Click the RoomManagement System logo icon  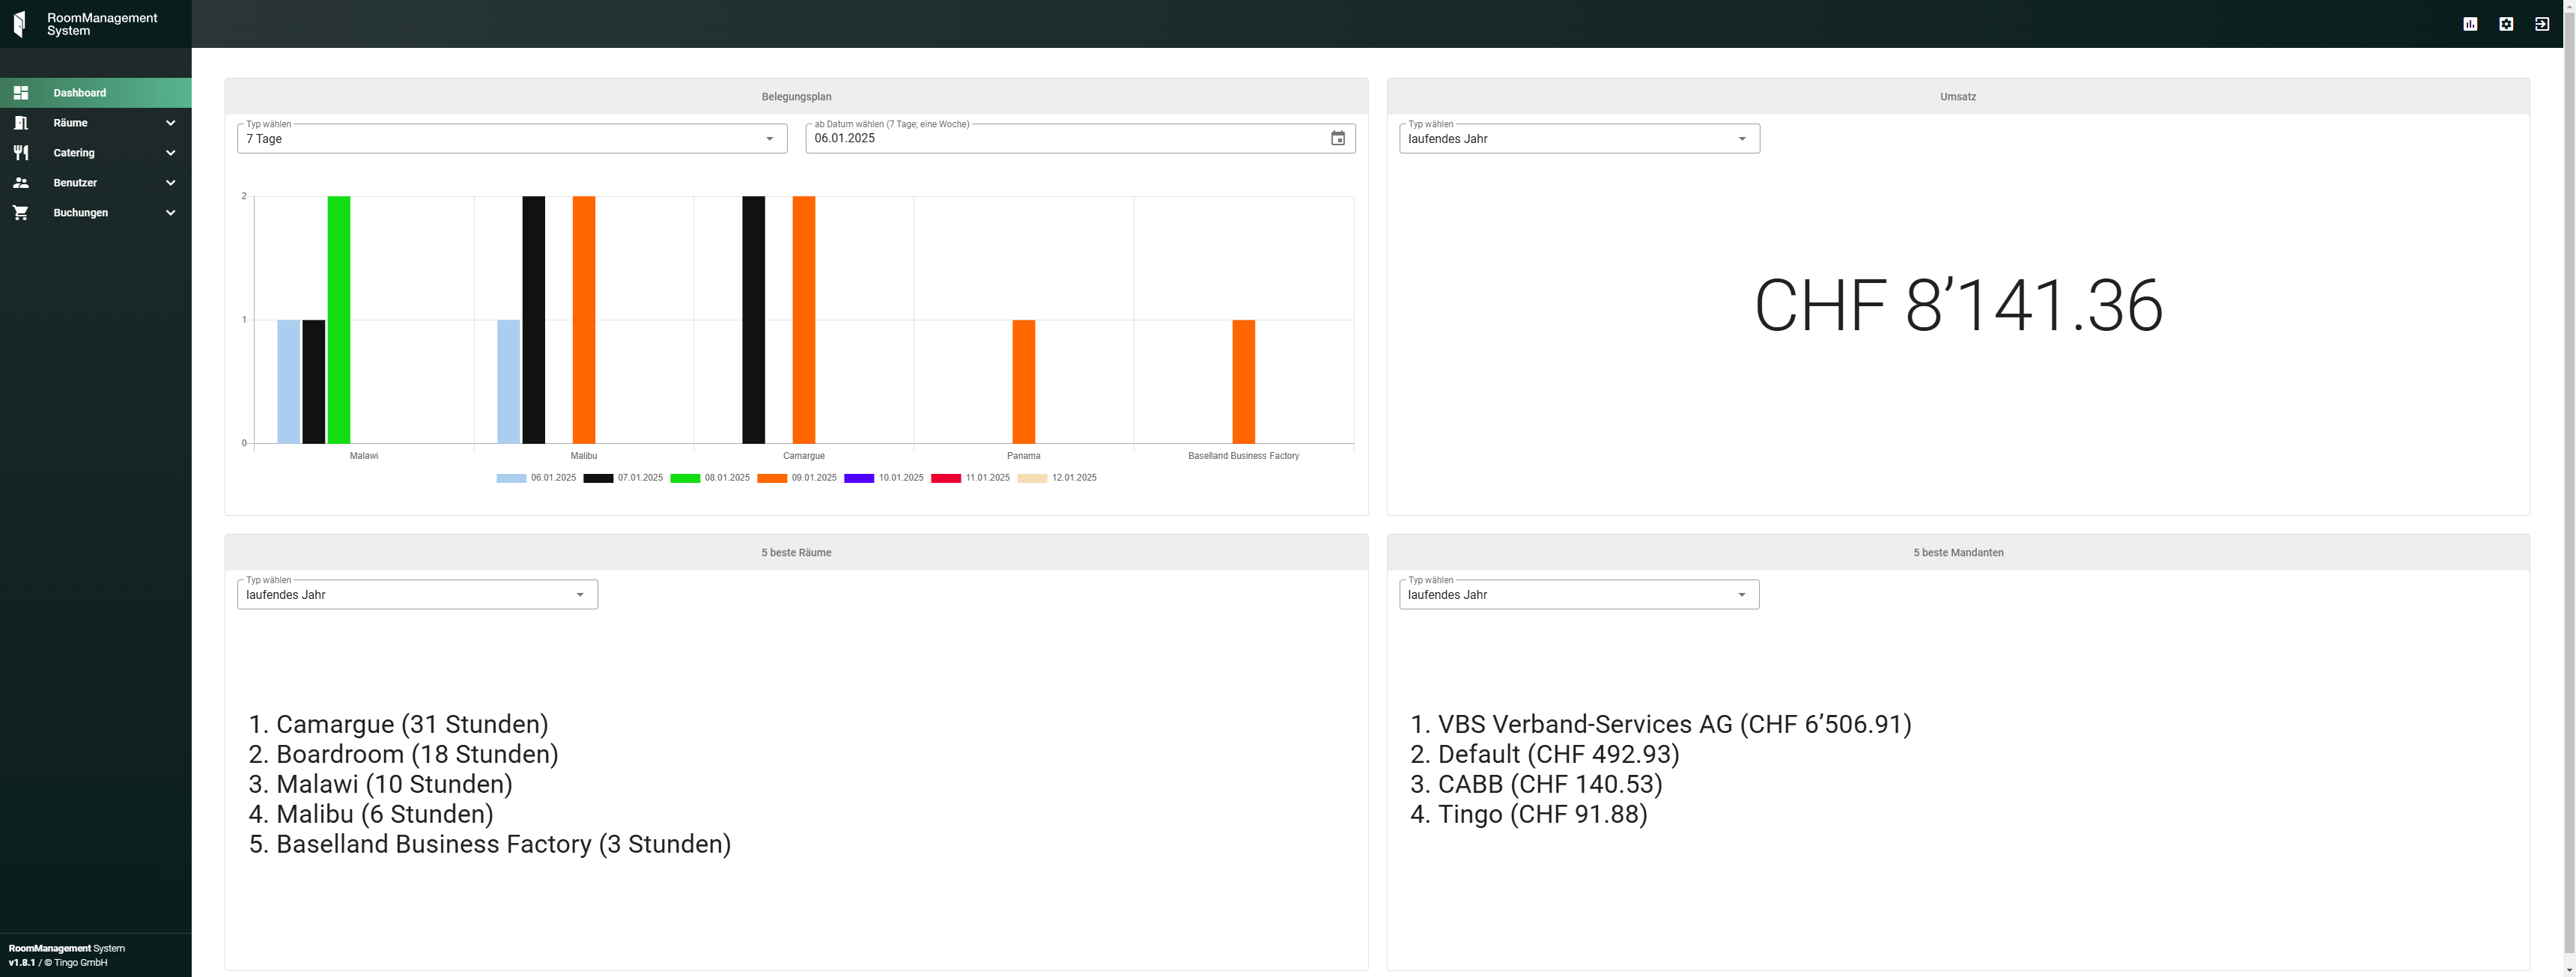(x=20, y=24)
